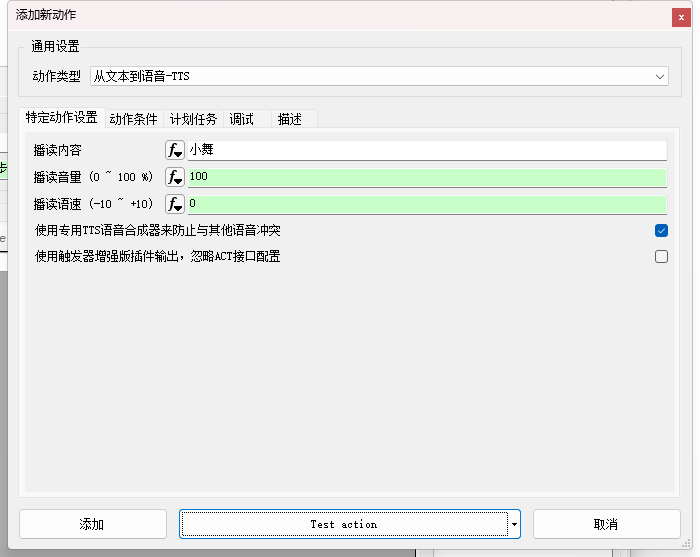The width and height of the screenshot is (700, 557).
Task: Toggle 使用专用TTS语音合成器 checkbox
Action: (x=661, y=231)
